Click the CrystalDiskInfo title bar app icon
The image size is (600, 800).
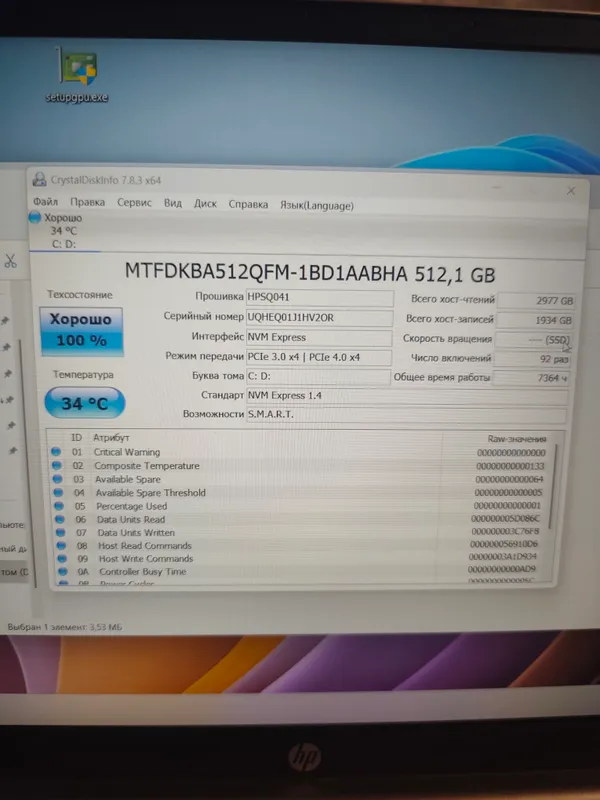pos(39,180)
